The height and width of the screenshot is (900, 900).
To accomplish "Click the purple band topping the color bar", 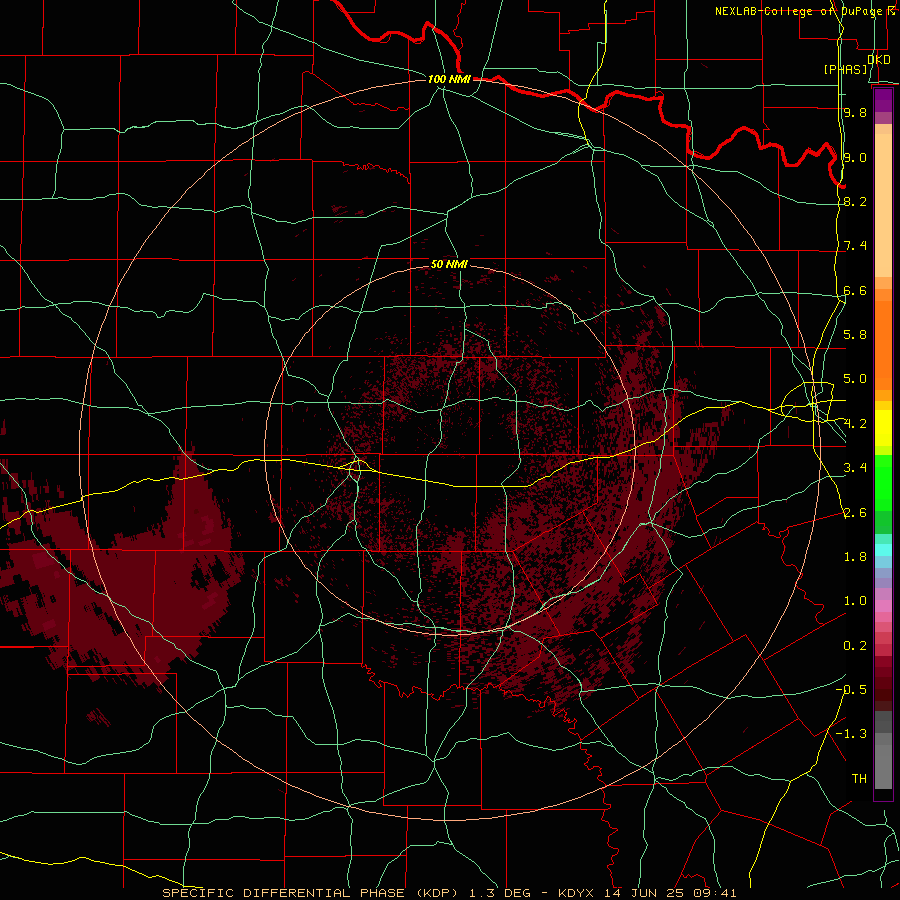I will pos(883,100).
